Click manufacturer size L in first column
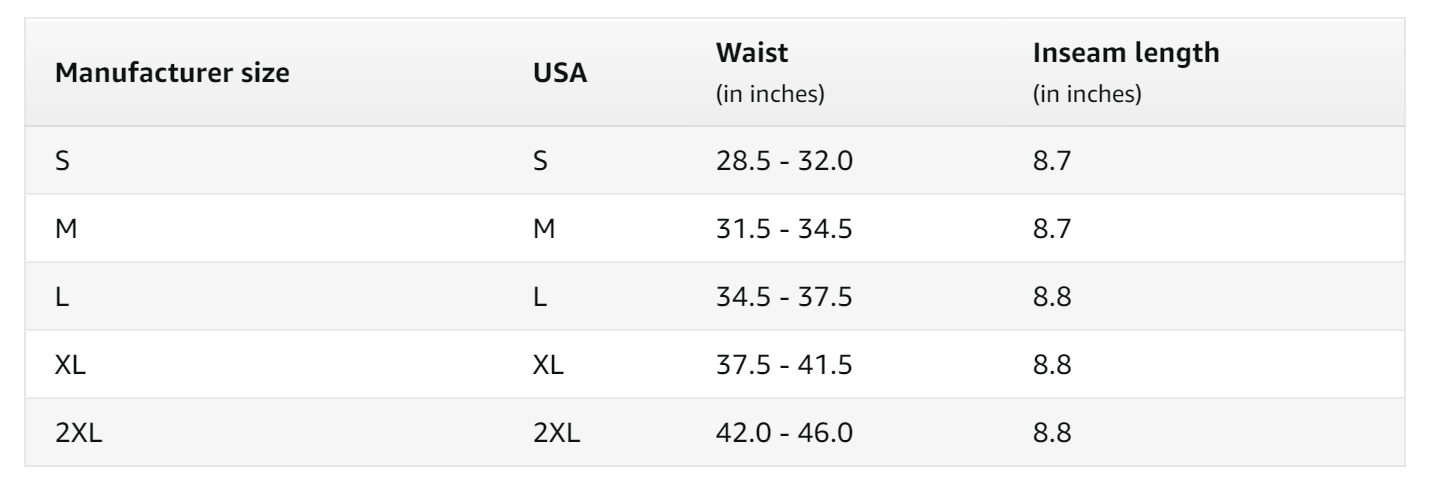Viewport: 1434px width, 491px height. pyautogui.click(x=61, y=297)
